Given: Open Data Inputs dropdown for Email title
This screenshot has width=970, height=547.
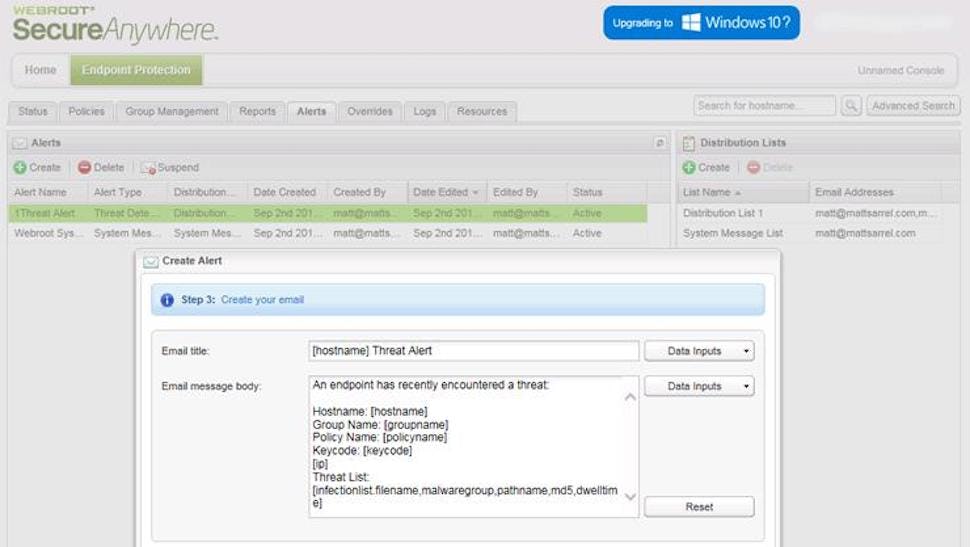Looking at the screenshot, I should [x=698, y=351].
